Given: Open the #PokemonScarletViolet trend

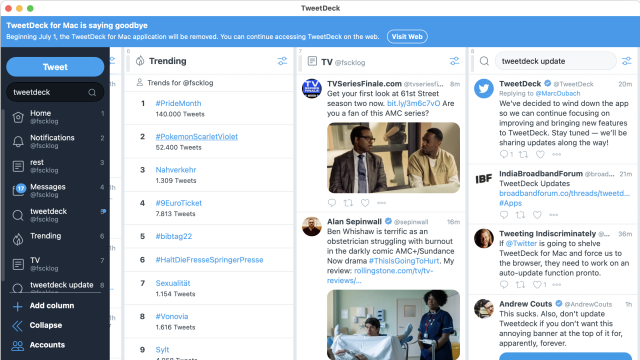Looking at the screenshot, I should coord(197,137).
